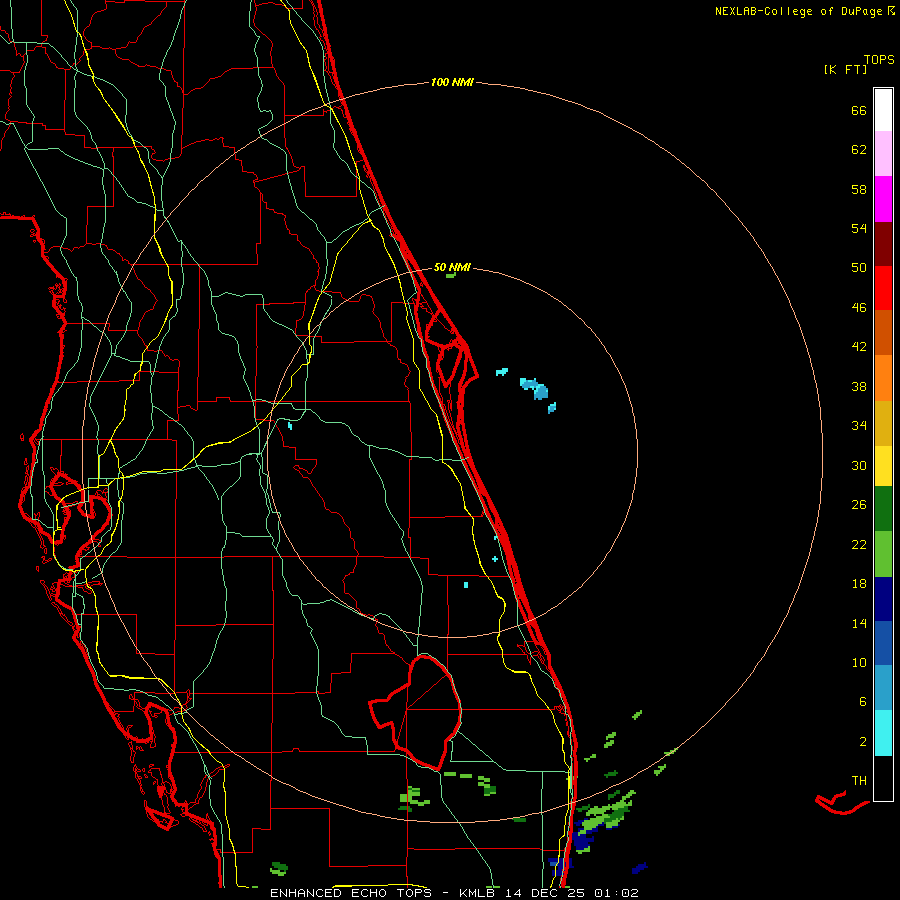Select the dark green legend swatch
The height and width of the screenshot is (900, 900).
(x=883, y=509)
